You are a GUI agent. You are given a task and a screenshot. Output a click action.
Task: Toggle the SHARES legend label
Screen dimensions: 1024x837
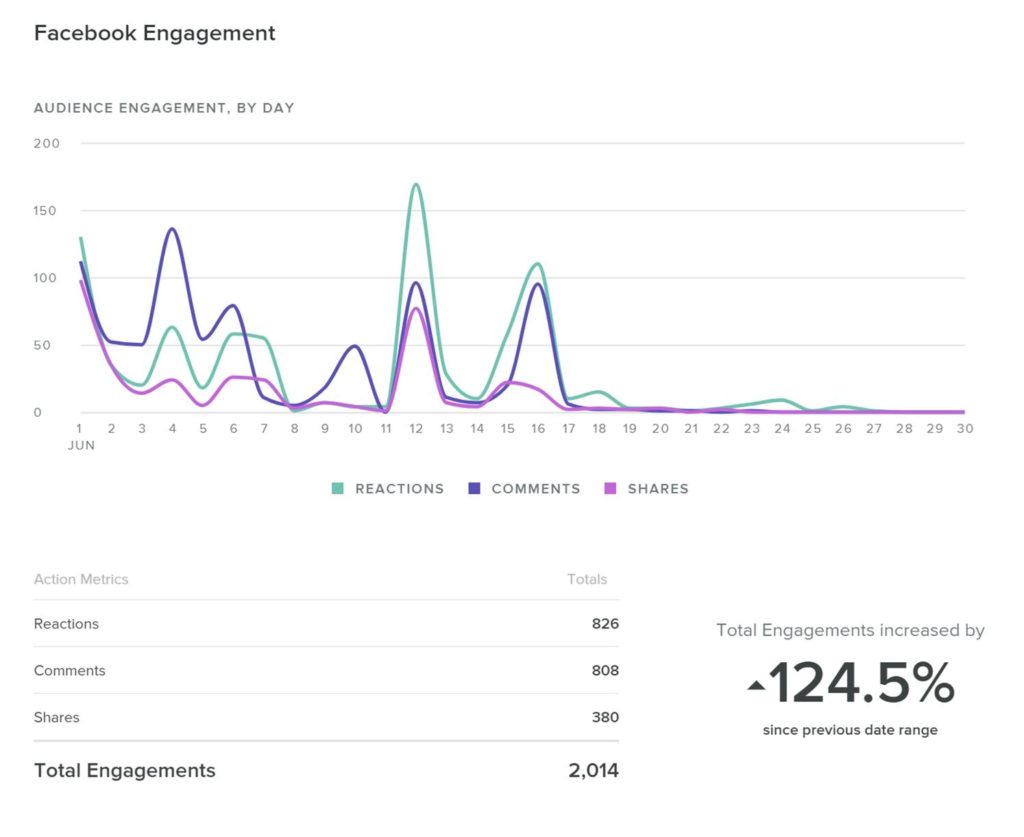click(x=658, y=489)
